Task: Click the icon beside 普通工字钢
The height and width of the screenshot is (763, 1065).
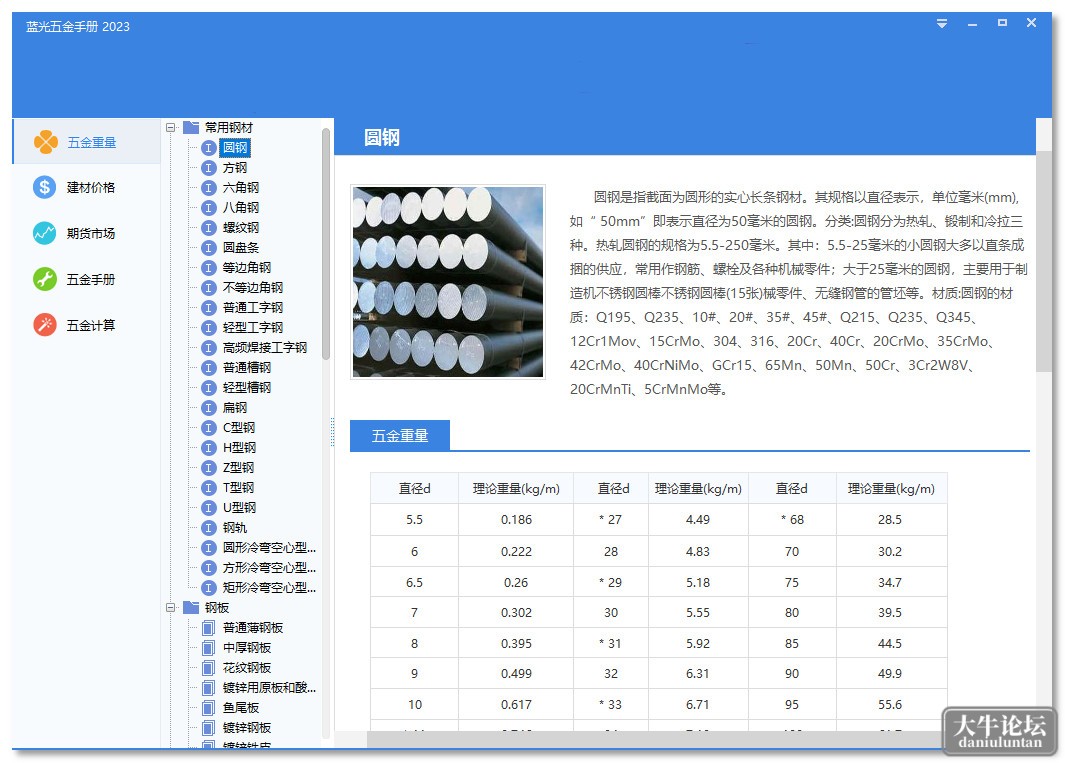Action: pyautogui.click(x=209, y=308)
